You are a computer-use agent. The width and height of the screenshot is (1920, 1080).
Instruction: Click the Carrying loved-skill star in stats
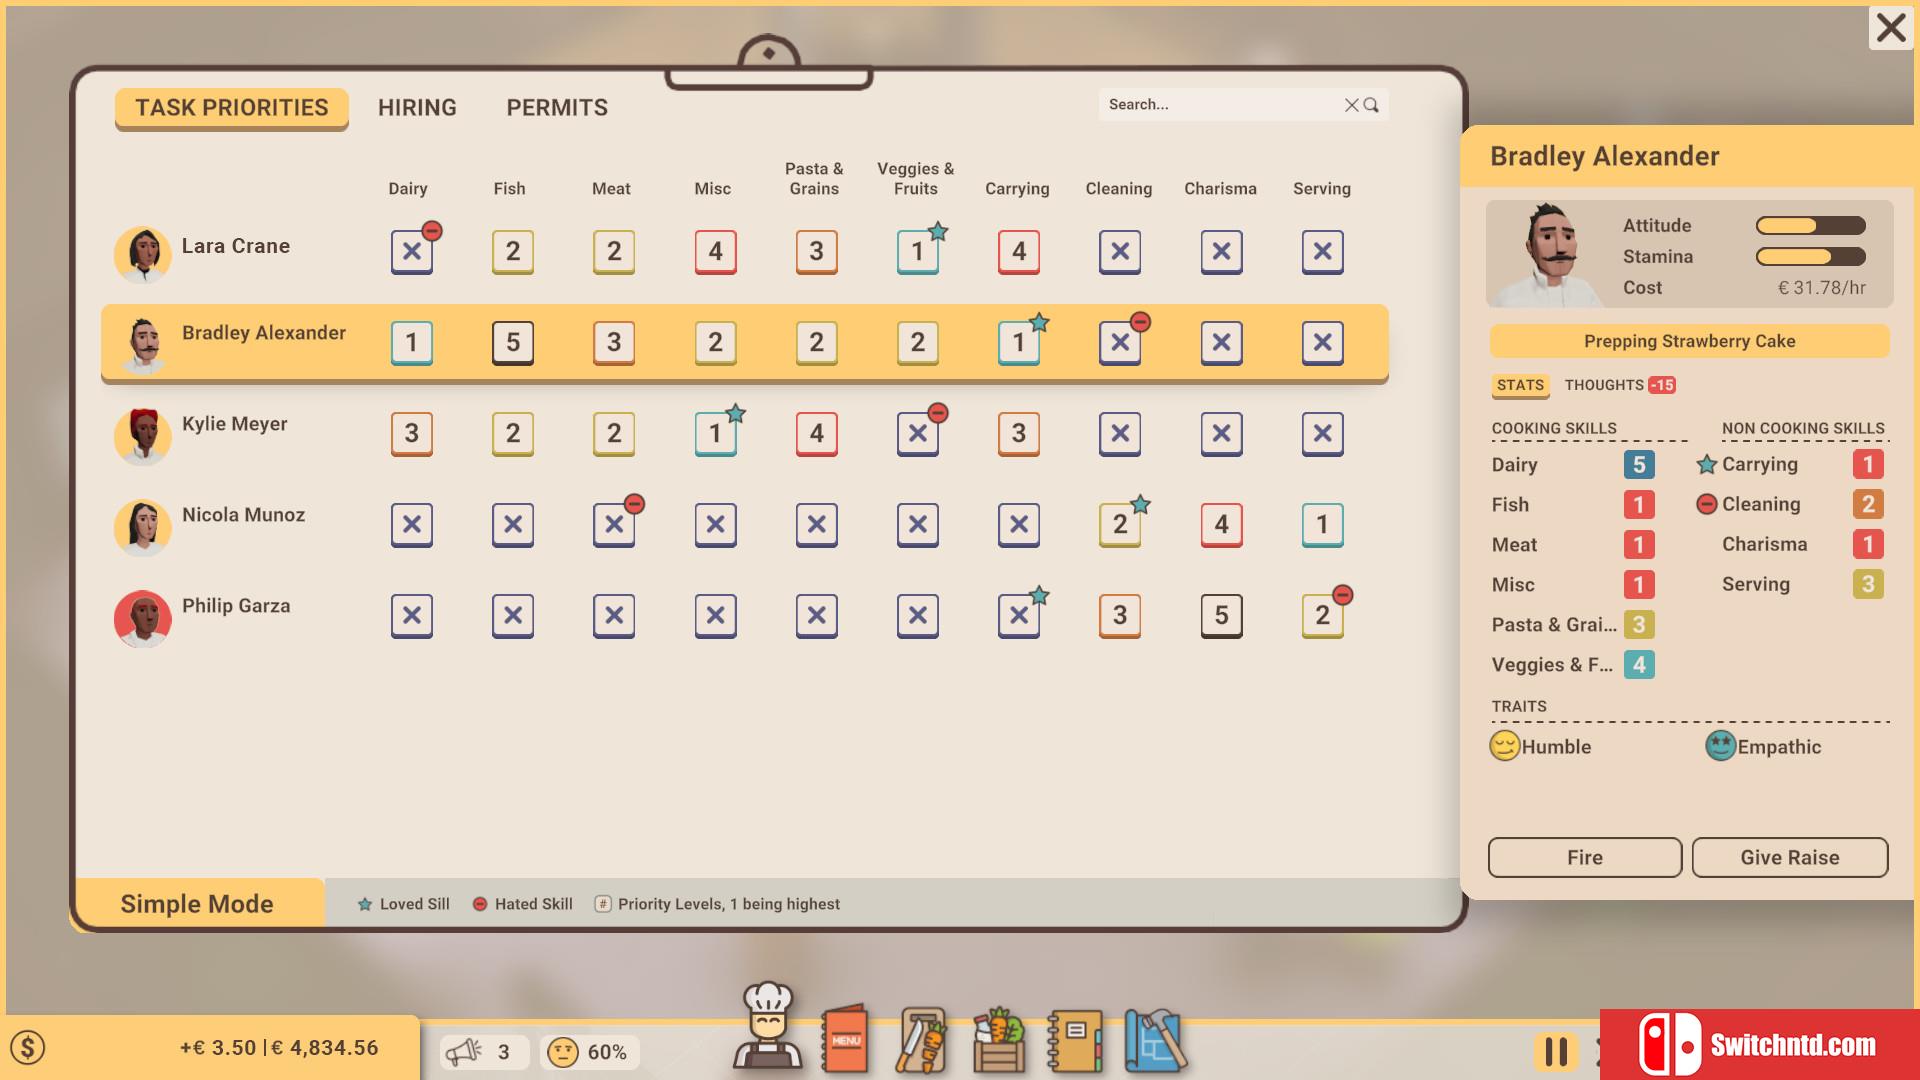coord(1707,464)
